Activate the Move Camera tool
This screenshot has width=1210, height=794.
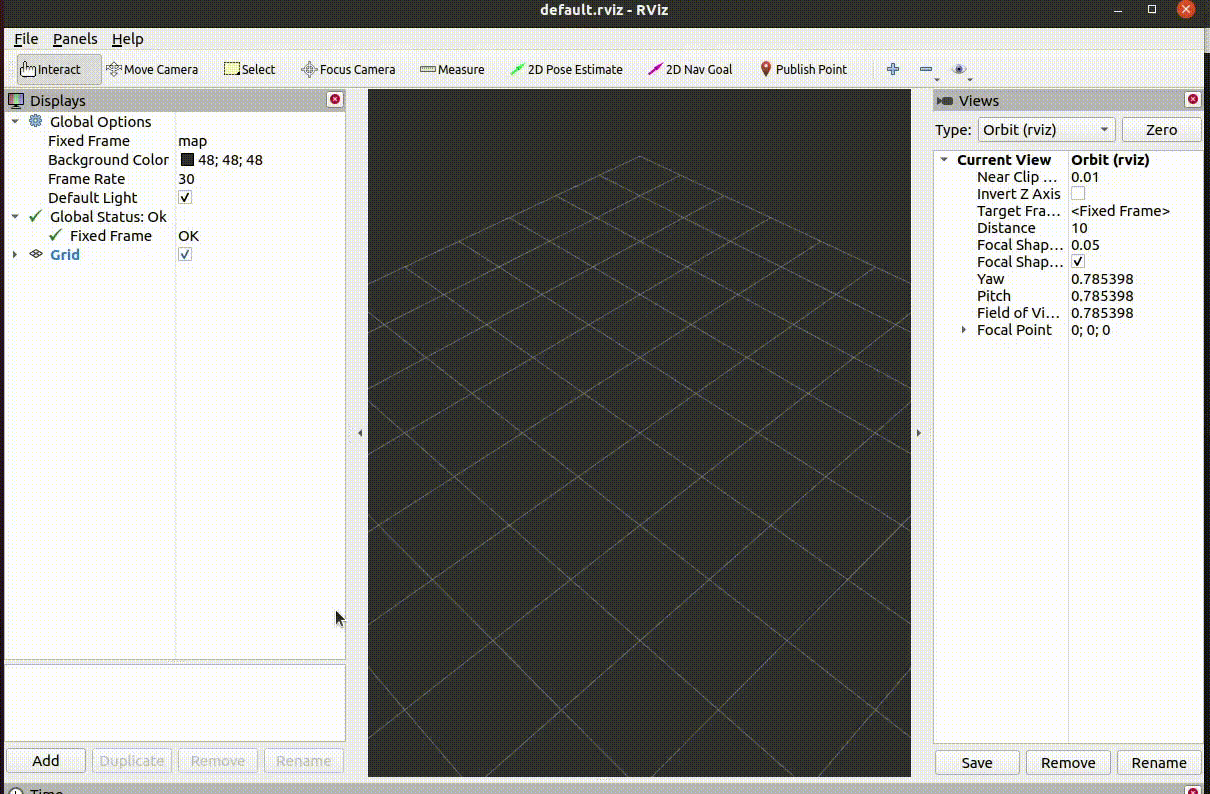[152, 69]
